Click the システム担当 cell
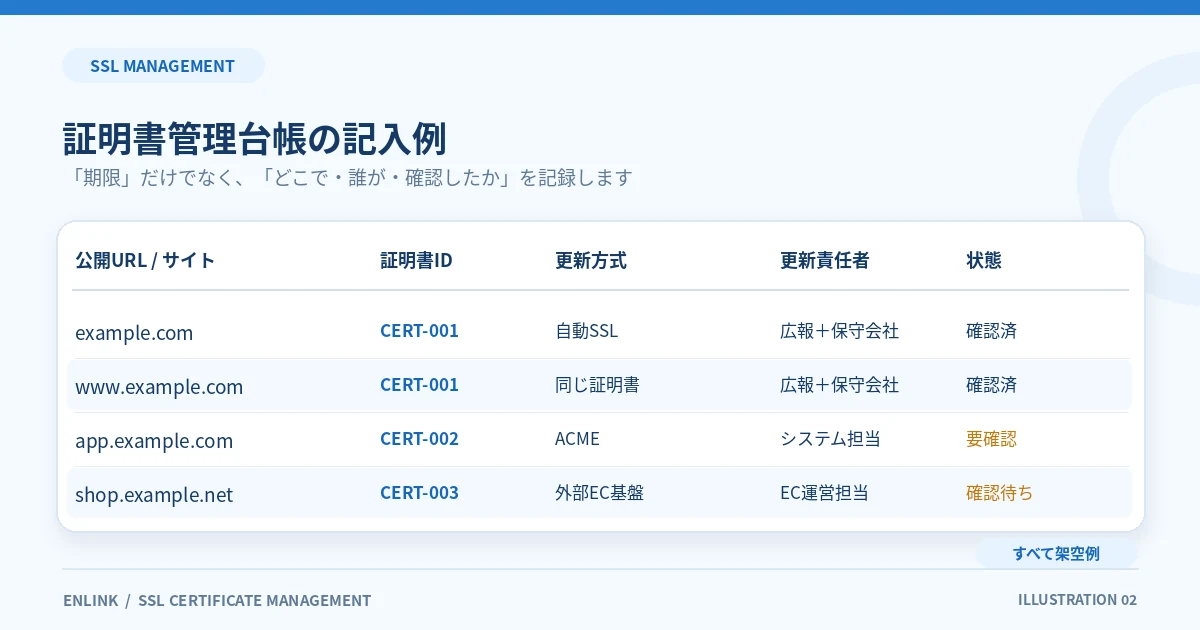This screenshot has width=1200, height=630. click(x=830, y=439)
